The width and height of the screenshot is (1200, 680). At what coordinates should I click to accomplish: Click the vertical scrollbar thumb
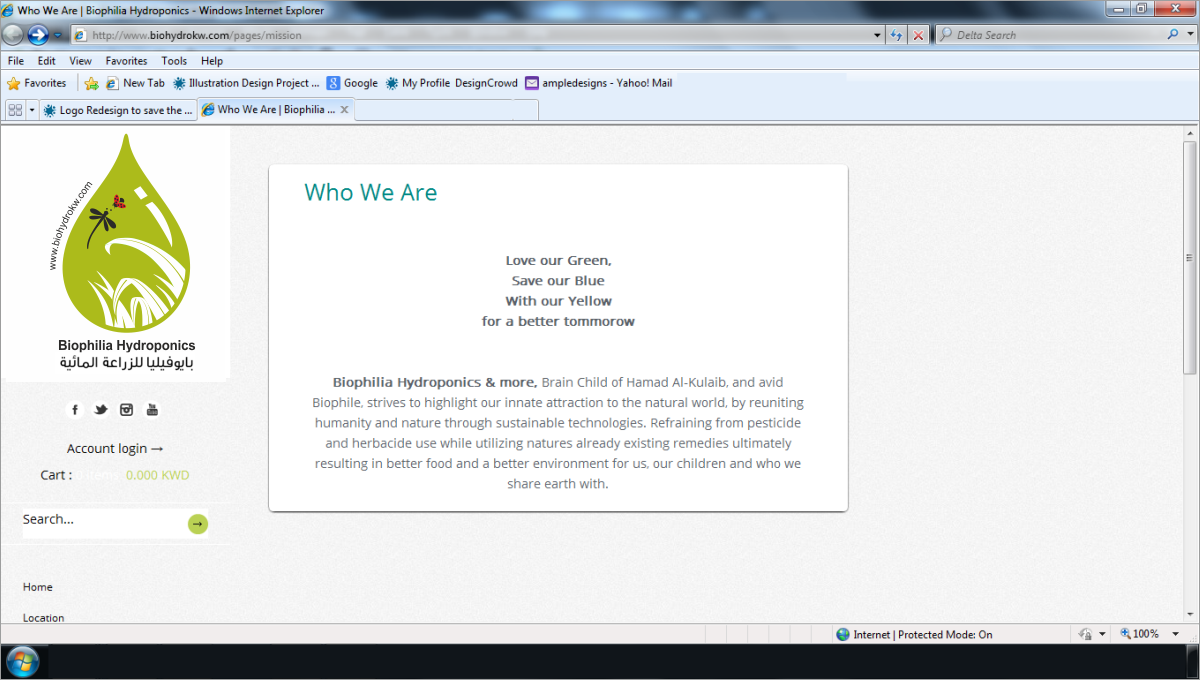click(x=1190, y=258)
